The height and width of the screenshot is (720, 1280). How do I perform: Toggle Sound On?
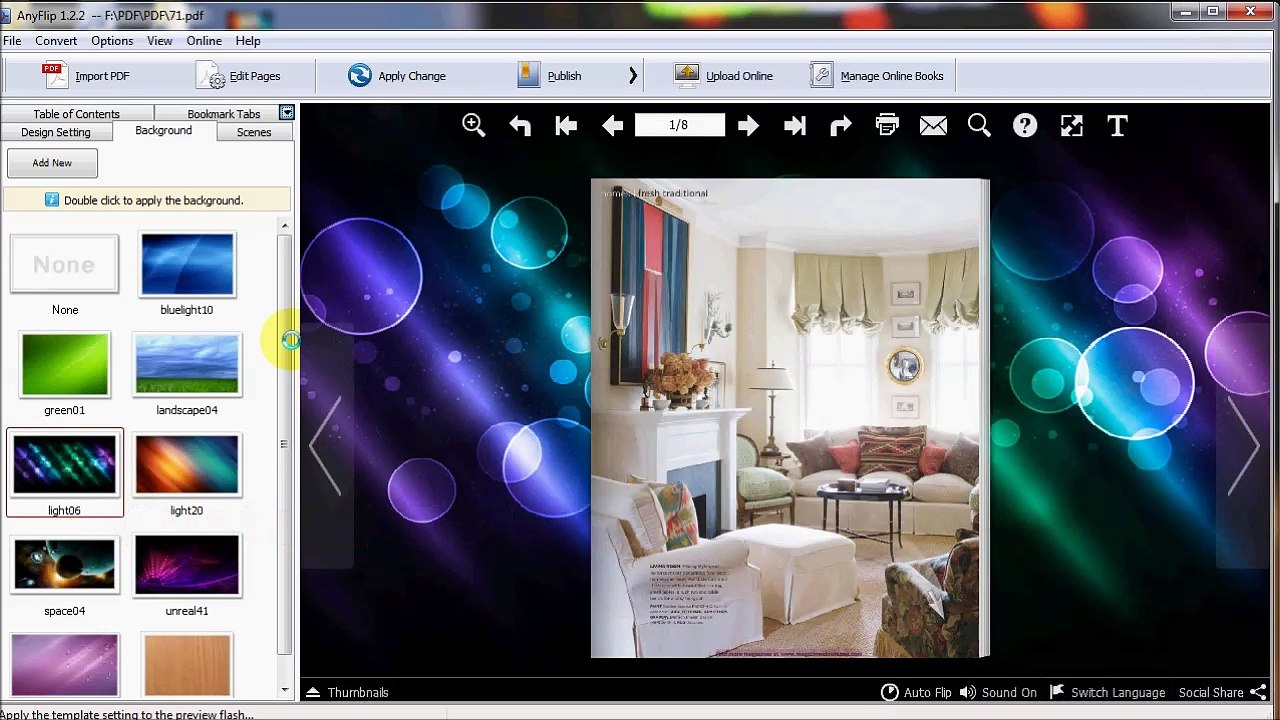click(x=998, y=692)
